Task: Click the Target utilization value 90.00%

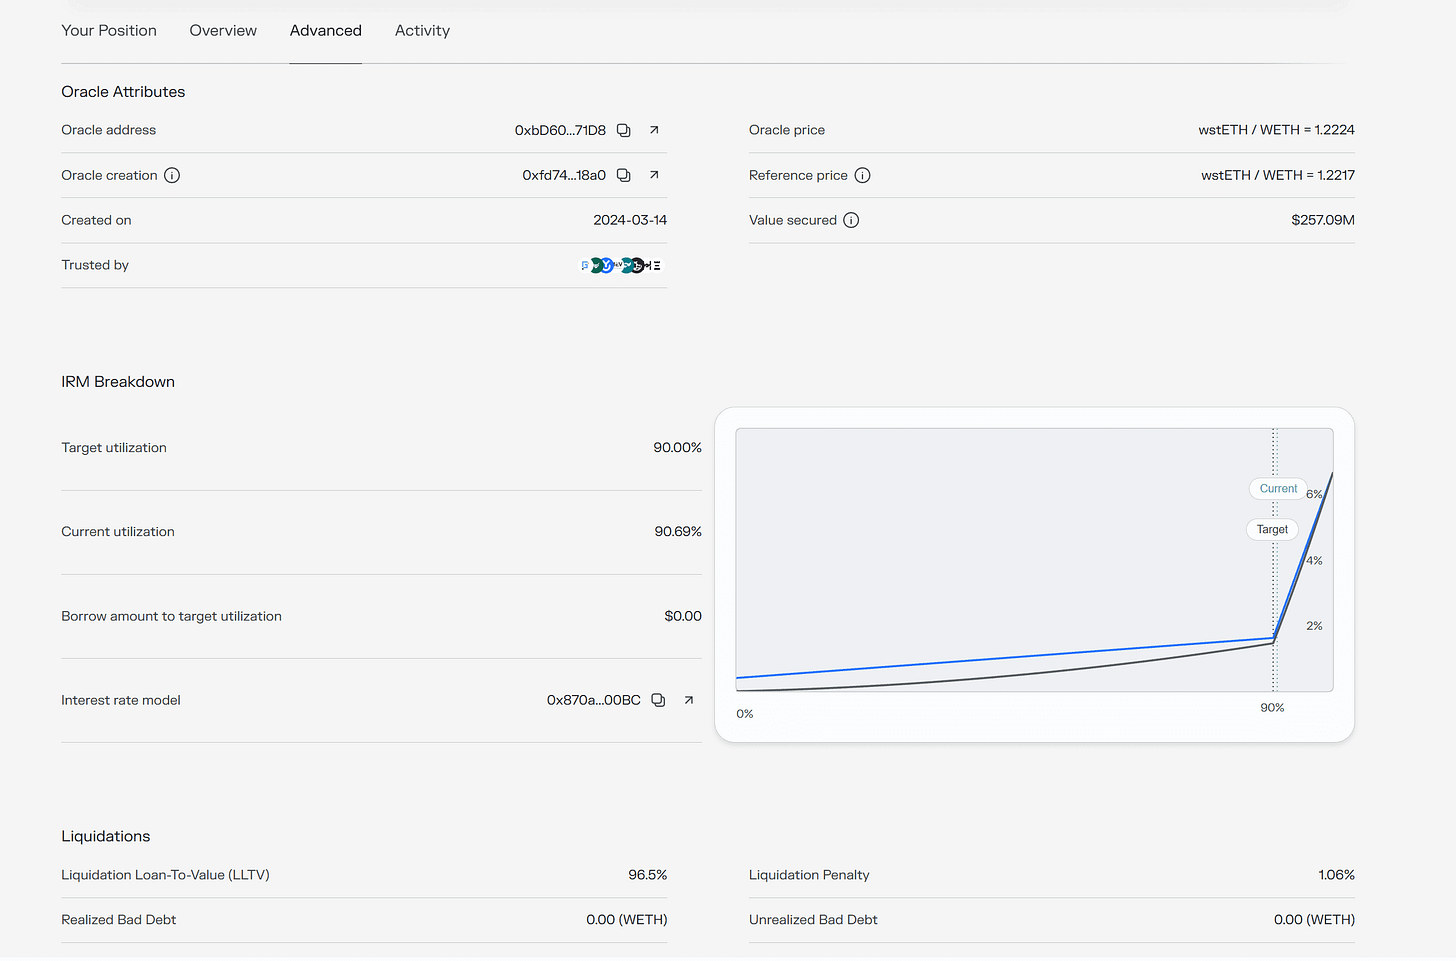Action: click(677, 448)
